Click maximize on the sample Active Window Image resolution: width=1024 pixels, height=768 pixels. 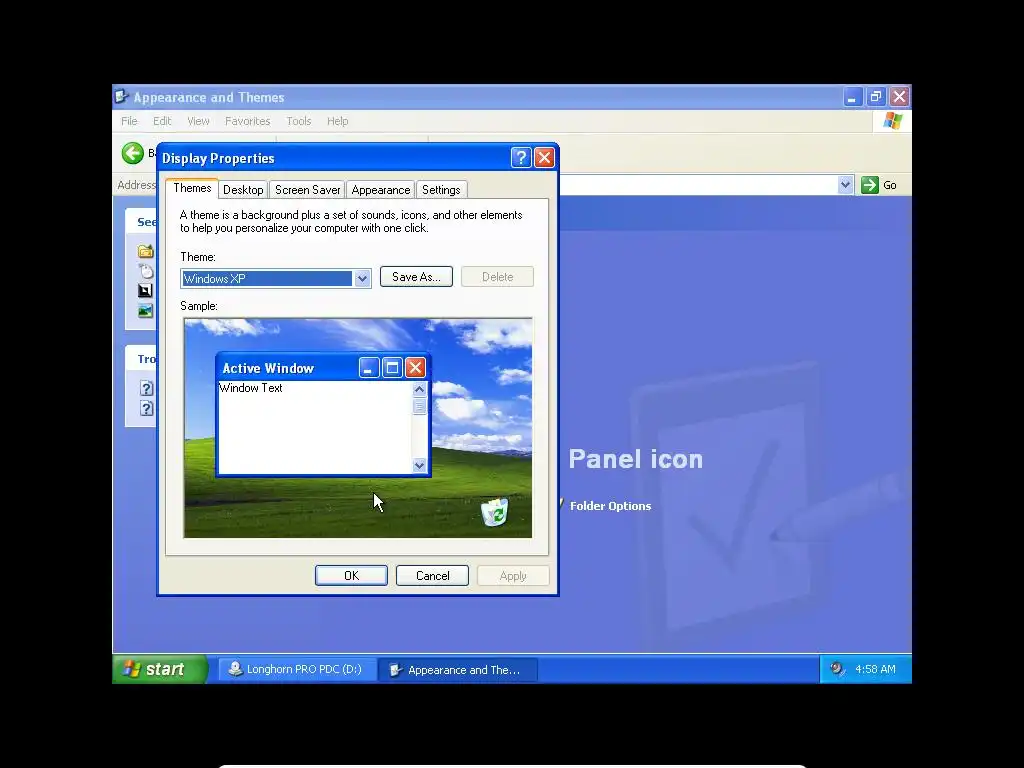pyautogui.click(x=392, y=368)
